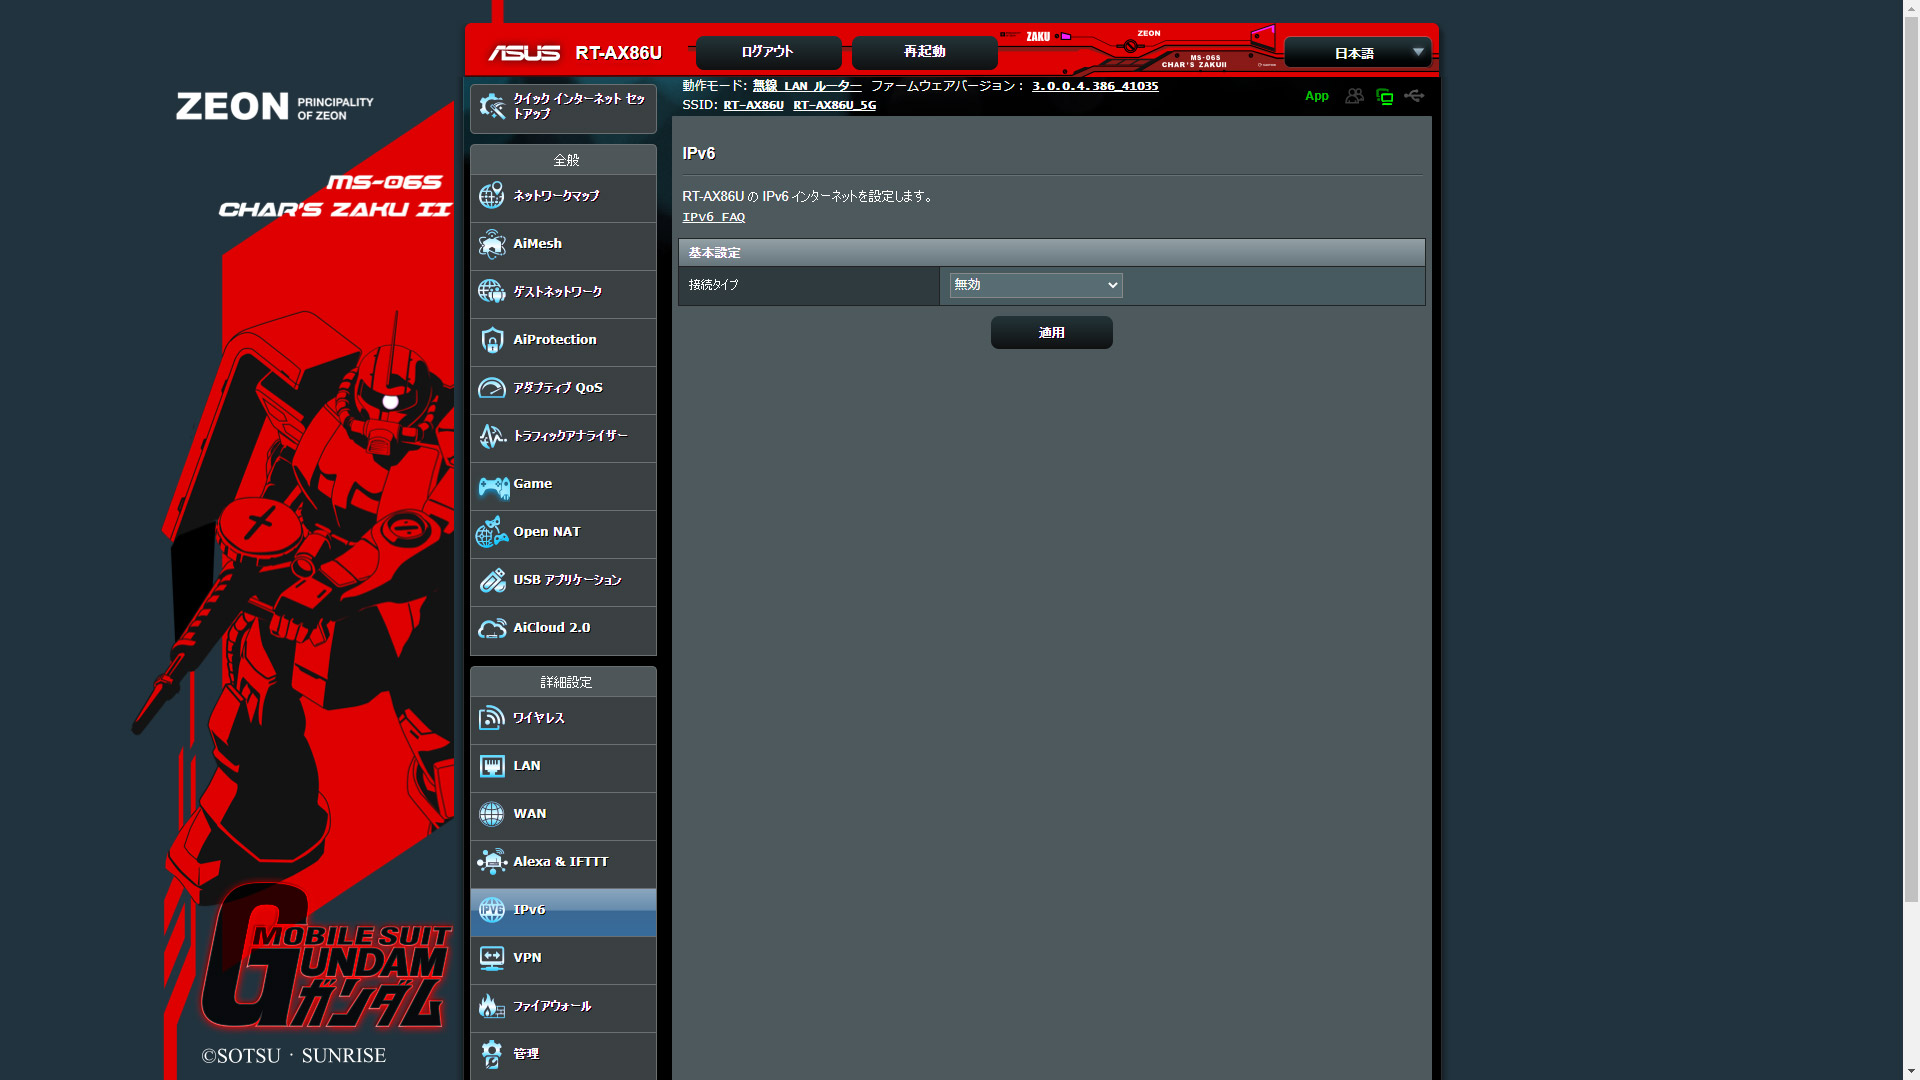Open the USB アプリケーション icon
The image size is (1920, 1080).
492,580
